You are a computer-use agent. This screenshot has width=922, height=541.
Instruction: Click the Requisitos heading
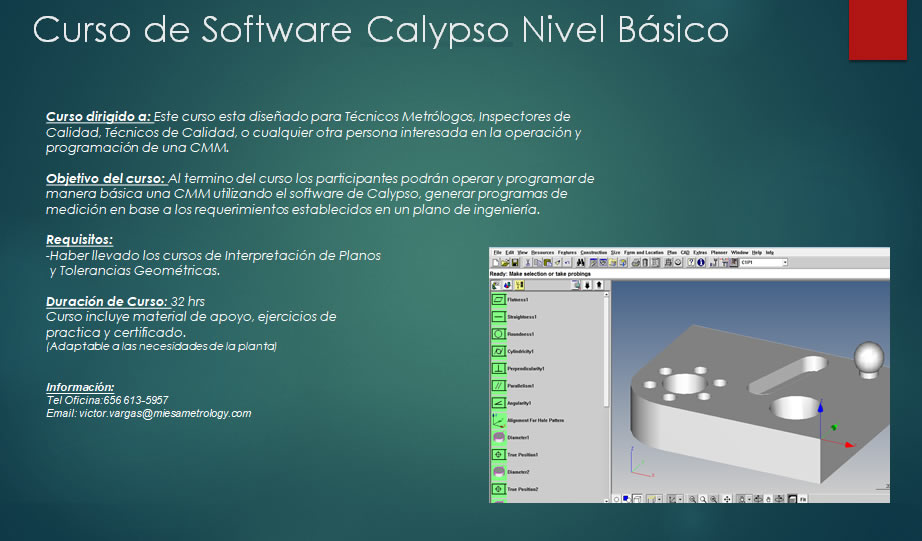[79, 239]
